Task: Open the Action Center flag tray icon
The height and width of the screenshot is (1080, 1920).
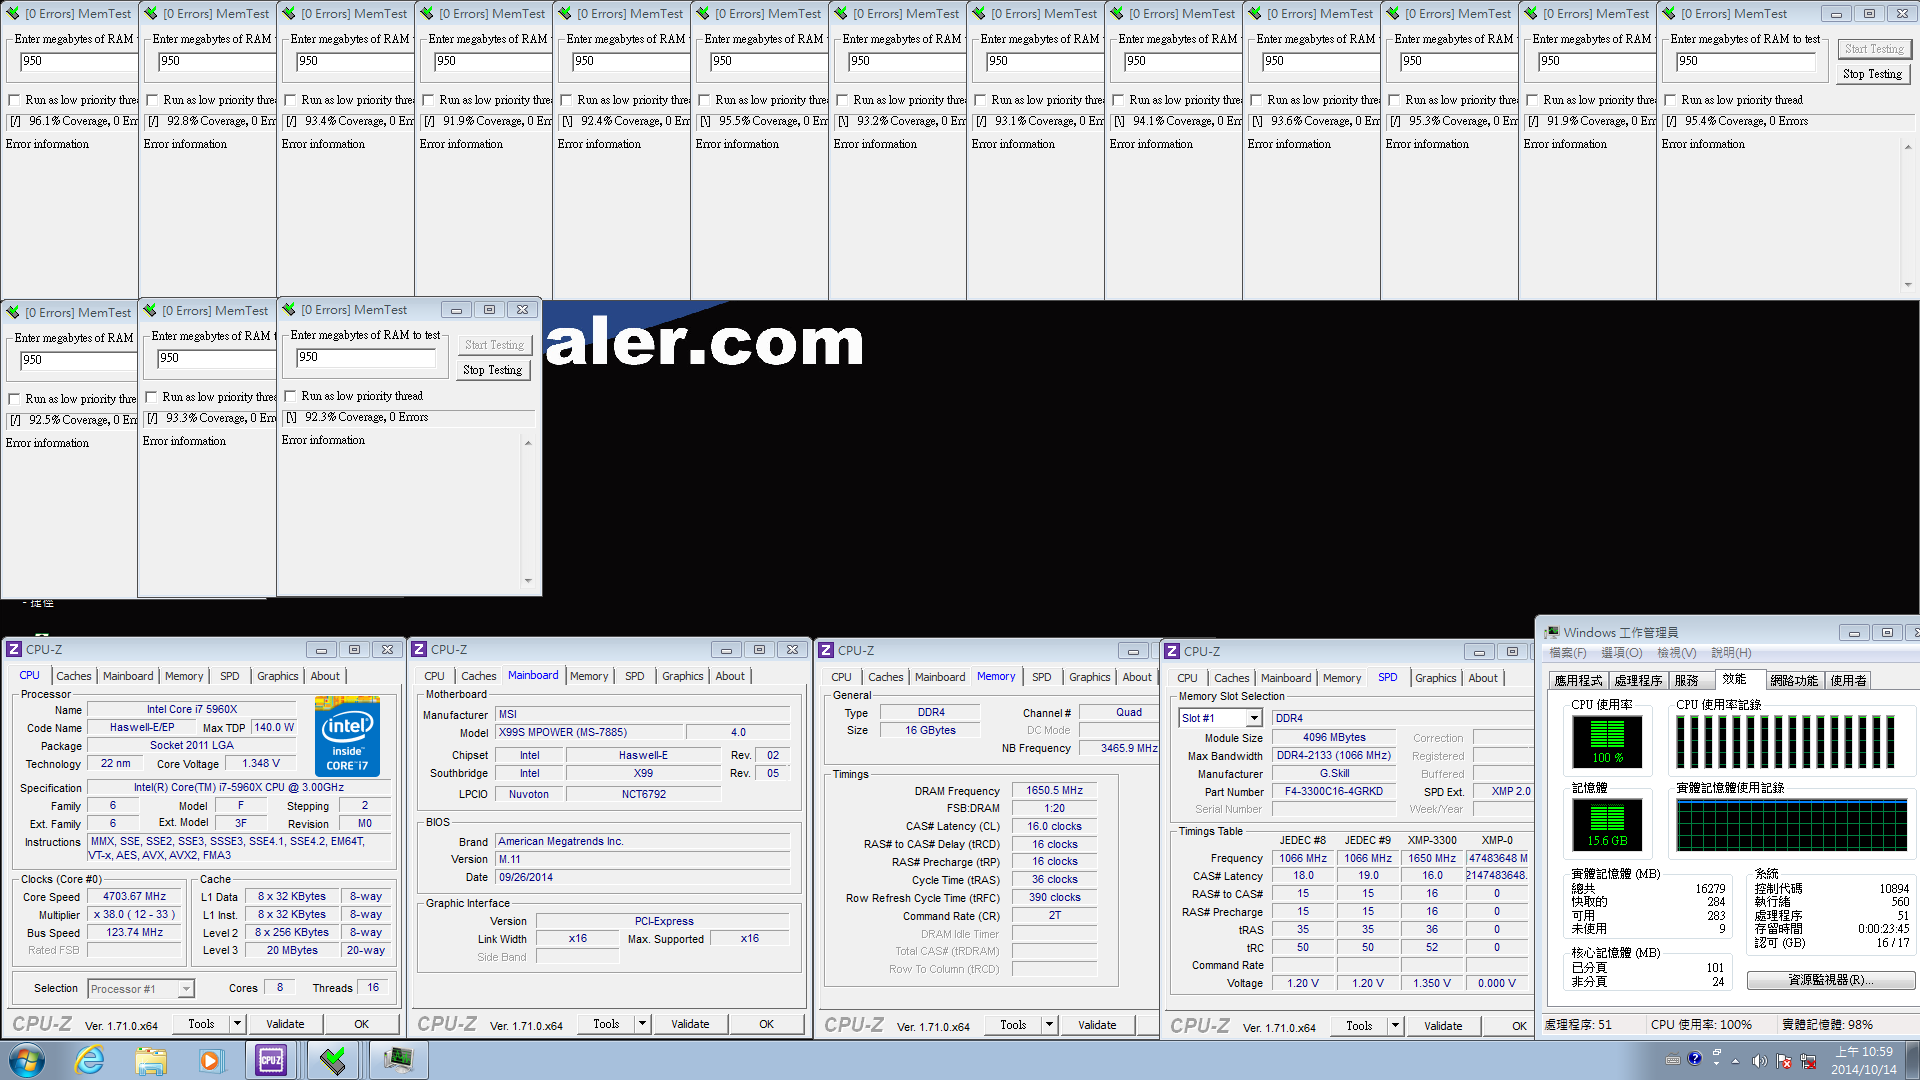Action: 1784,1060
